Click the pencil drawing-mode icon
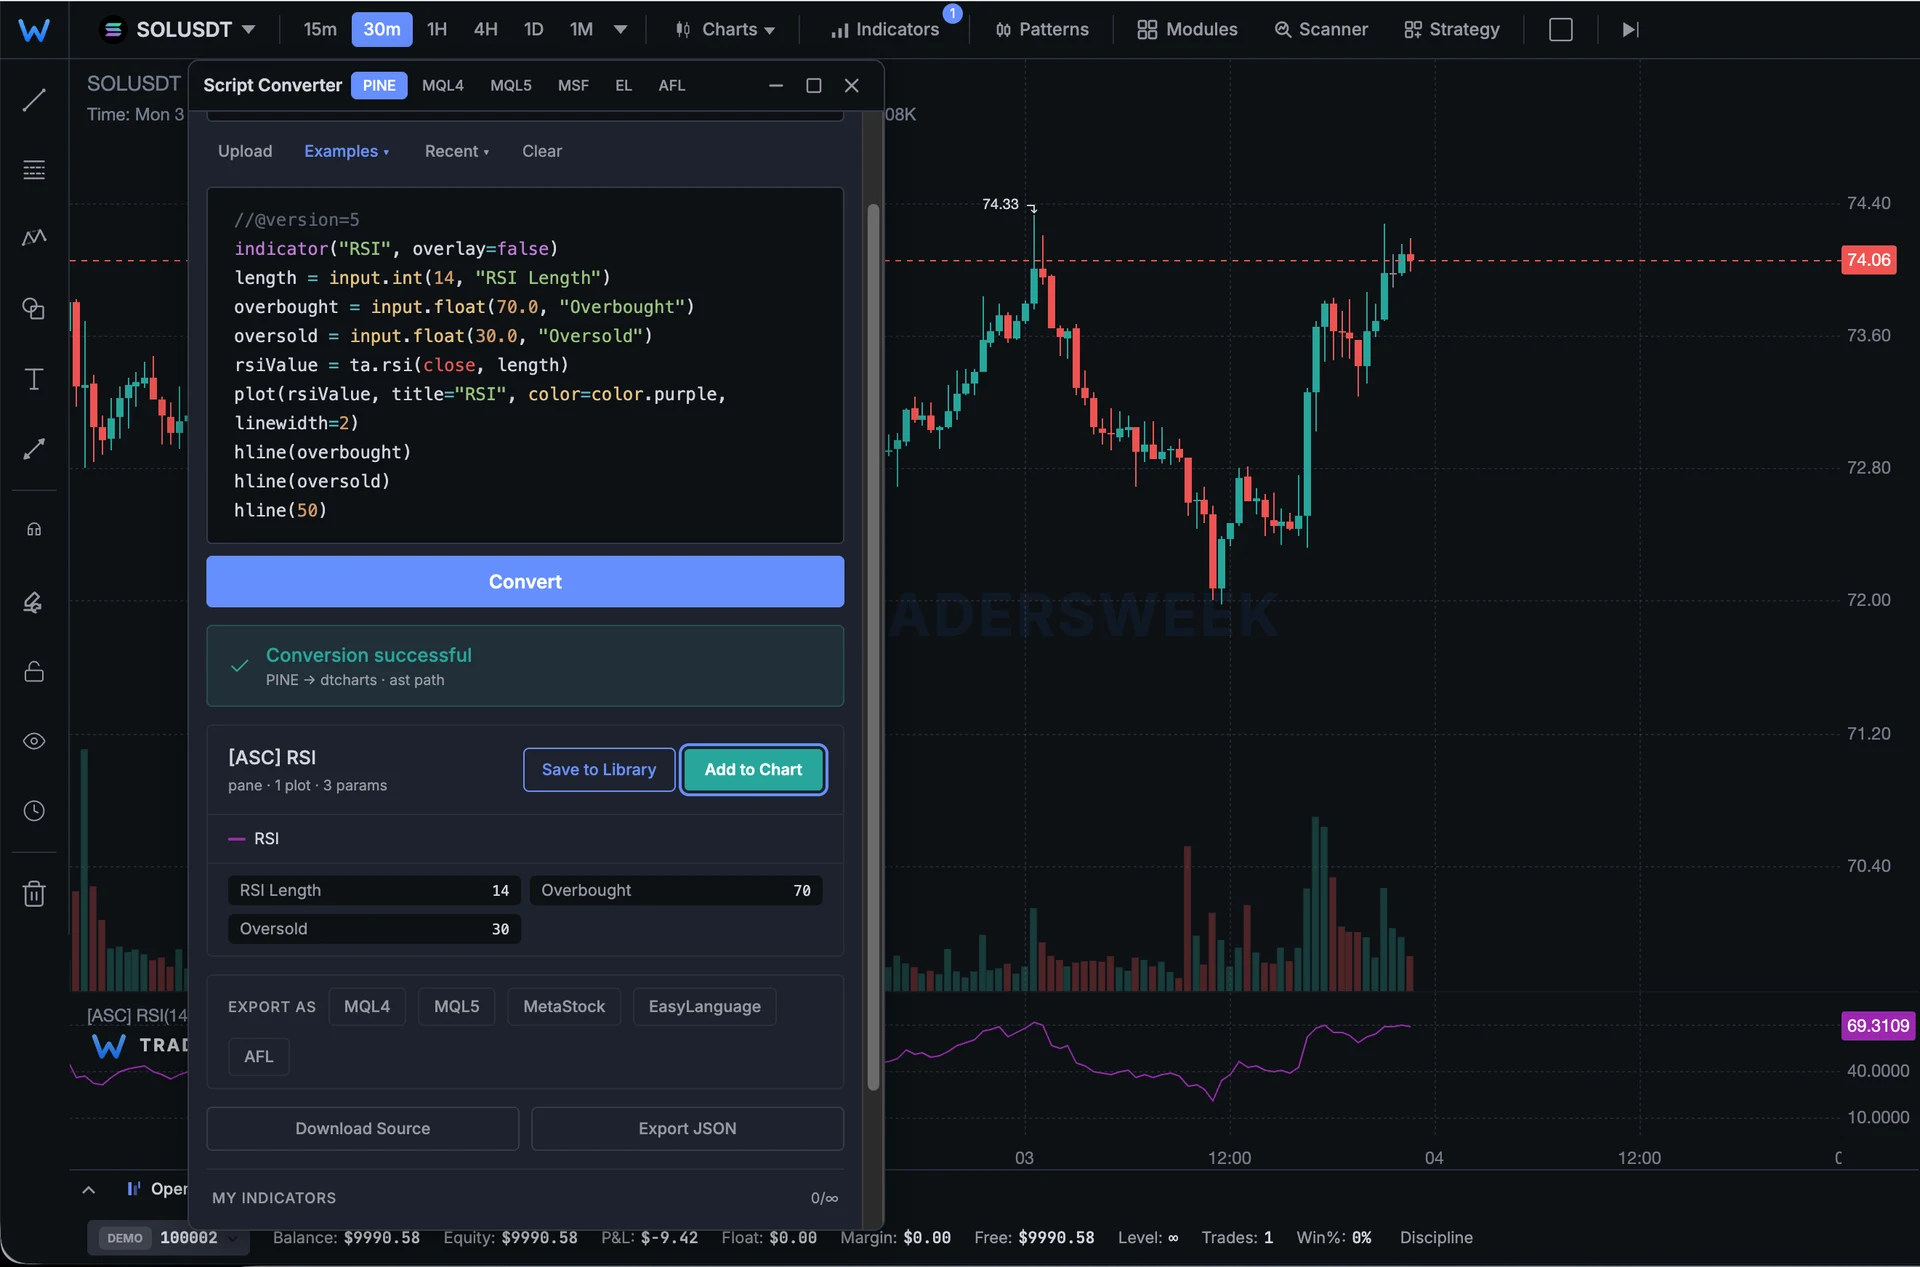The width and height of the screenshot is (1920, 1267). coord(34,602)
